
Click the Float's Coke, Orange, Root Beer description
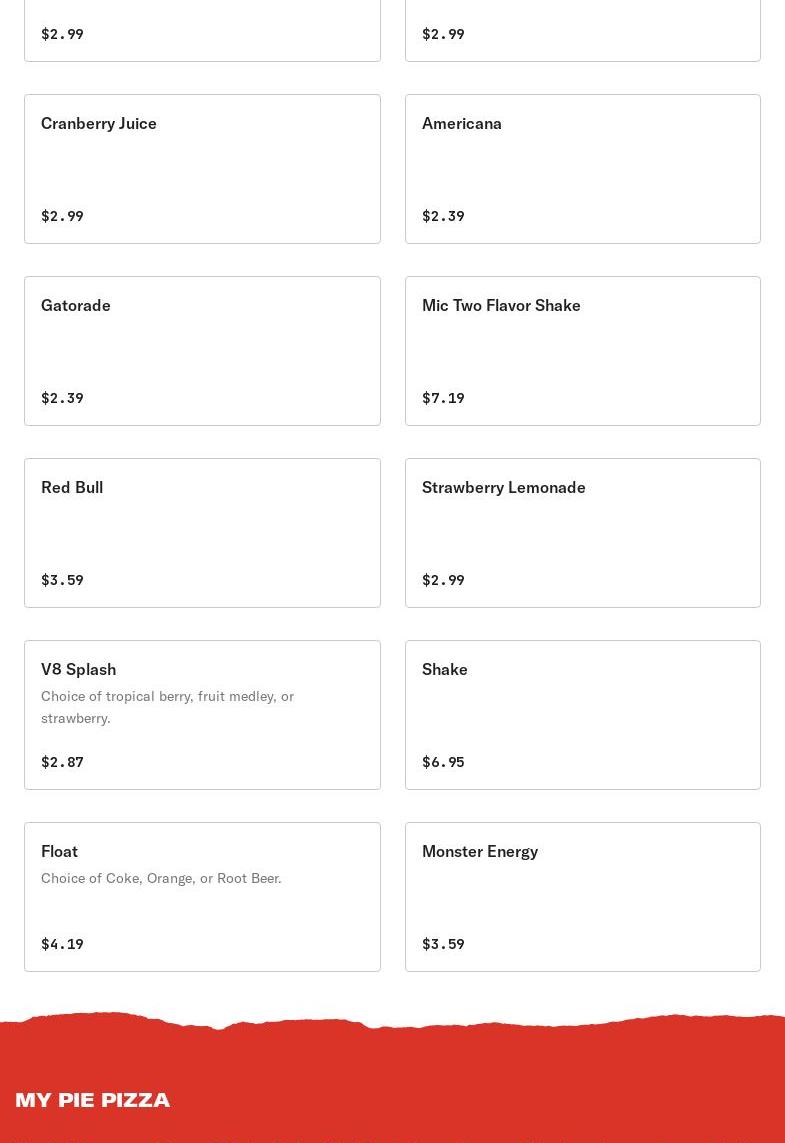point(161,878)
